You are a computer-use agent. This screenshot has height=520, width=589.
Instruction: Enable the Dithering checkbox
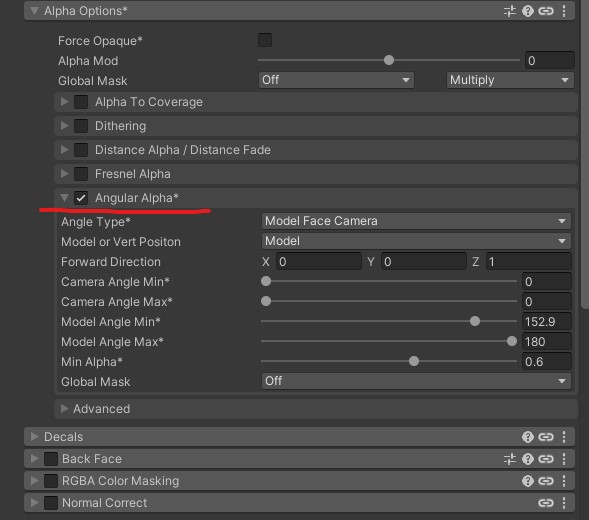coord(81,126)
